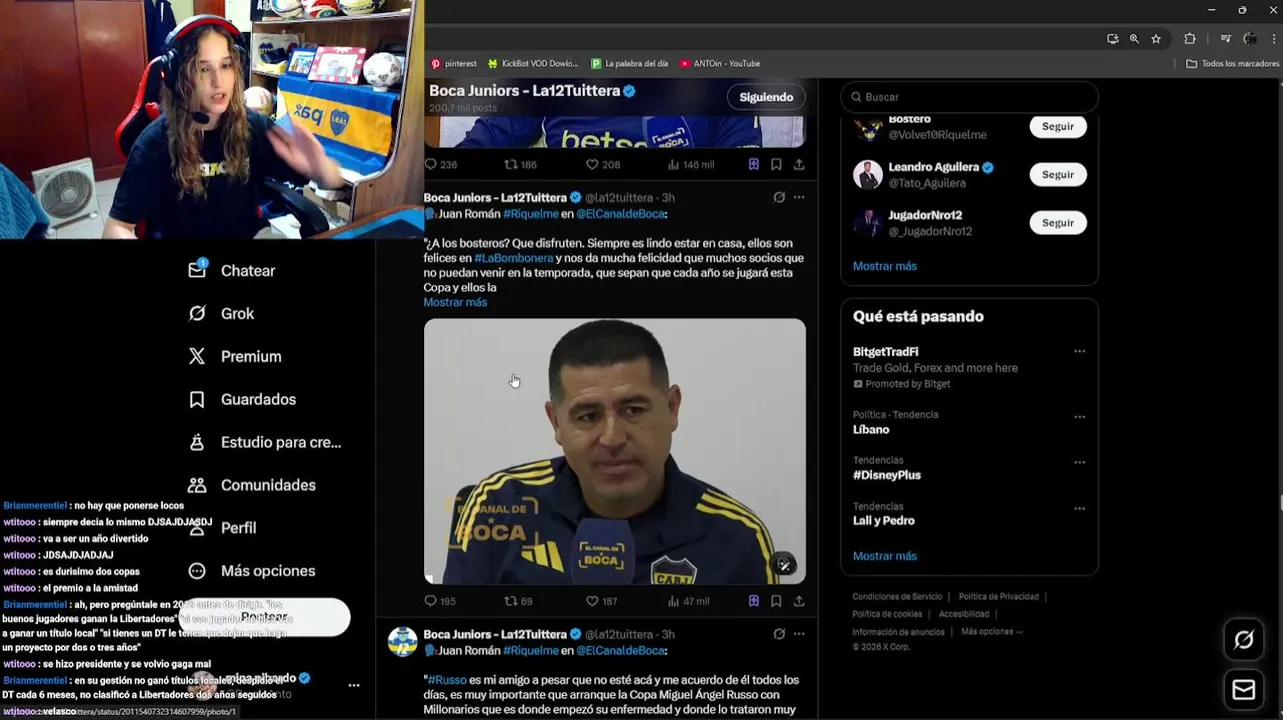Open more options for Lali y Pedro trend

(1079, 509)
